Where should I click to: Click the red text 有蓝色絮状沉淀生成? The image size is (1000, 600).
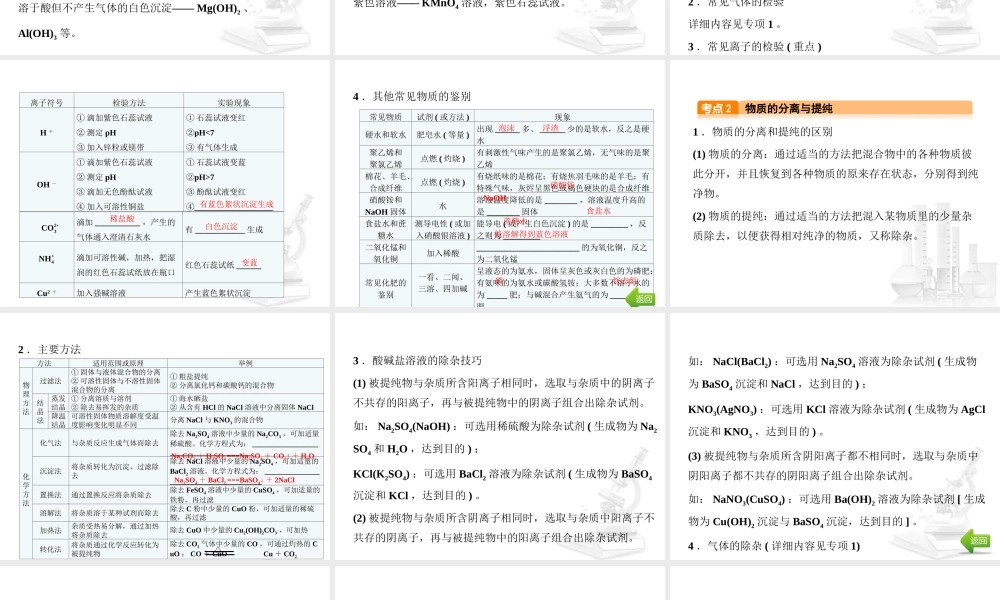pos(237,204)
